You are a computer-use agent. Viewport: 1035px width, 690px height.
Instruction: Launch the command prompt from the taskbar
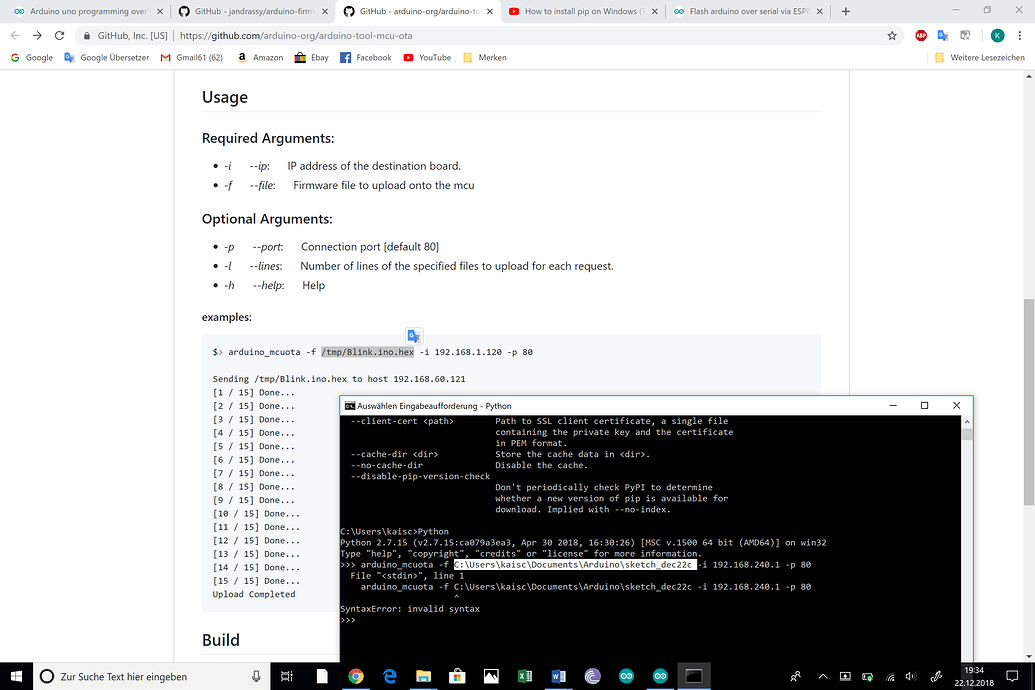click(693, 676)
